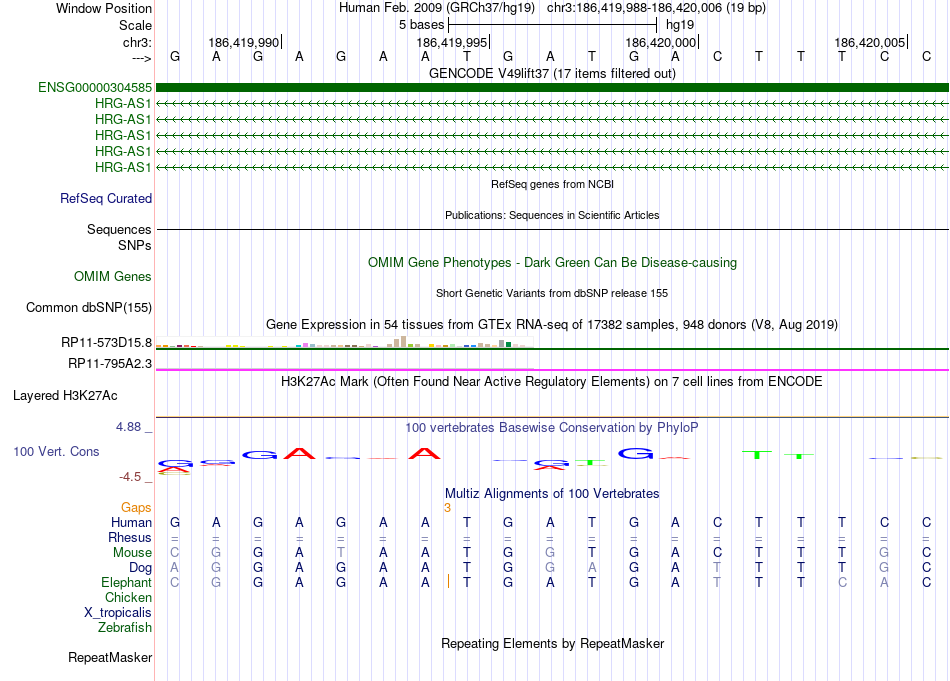The image size is (950, 681).
Task: Click the Human species label
Action: (x=131, y=522)
